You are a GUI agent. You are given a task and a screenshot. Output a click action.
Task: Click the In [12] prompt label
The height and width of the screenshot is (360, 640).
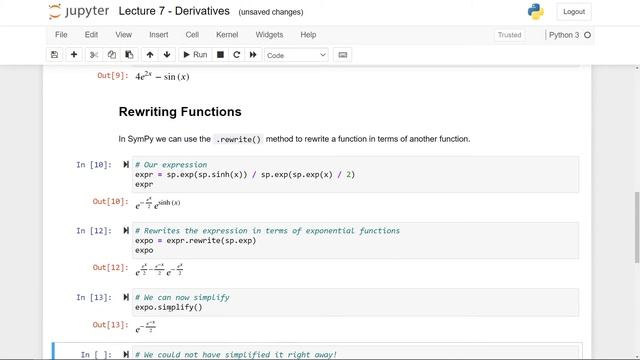(94, 231)
